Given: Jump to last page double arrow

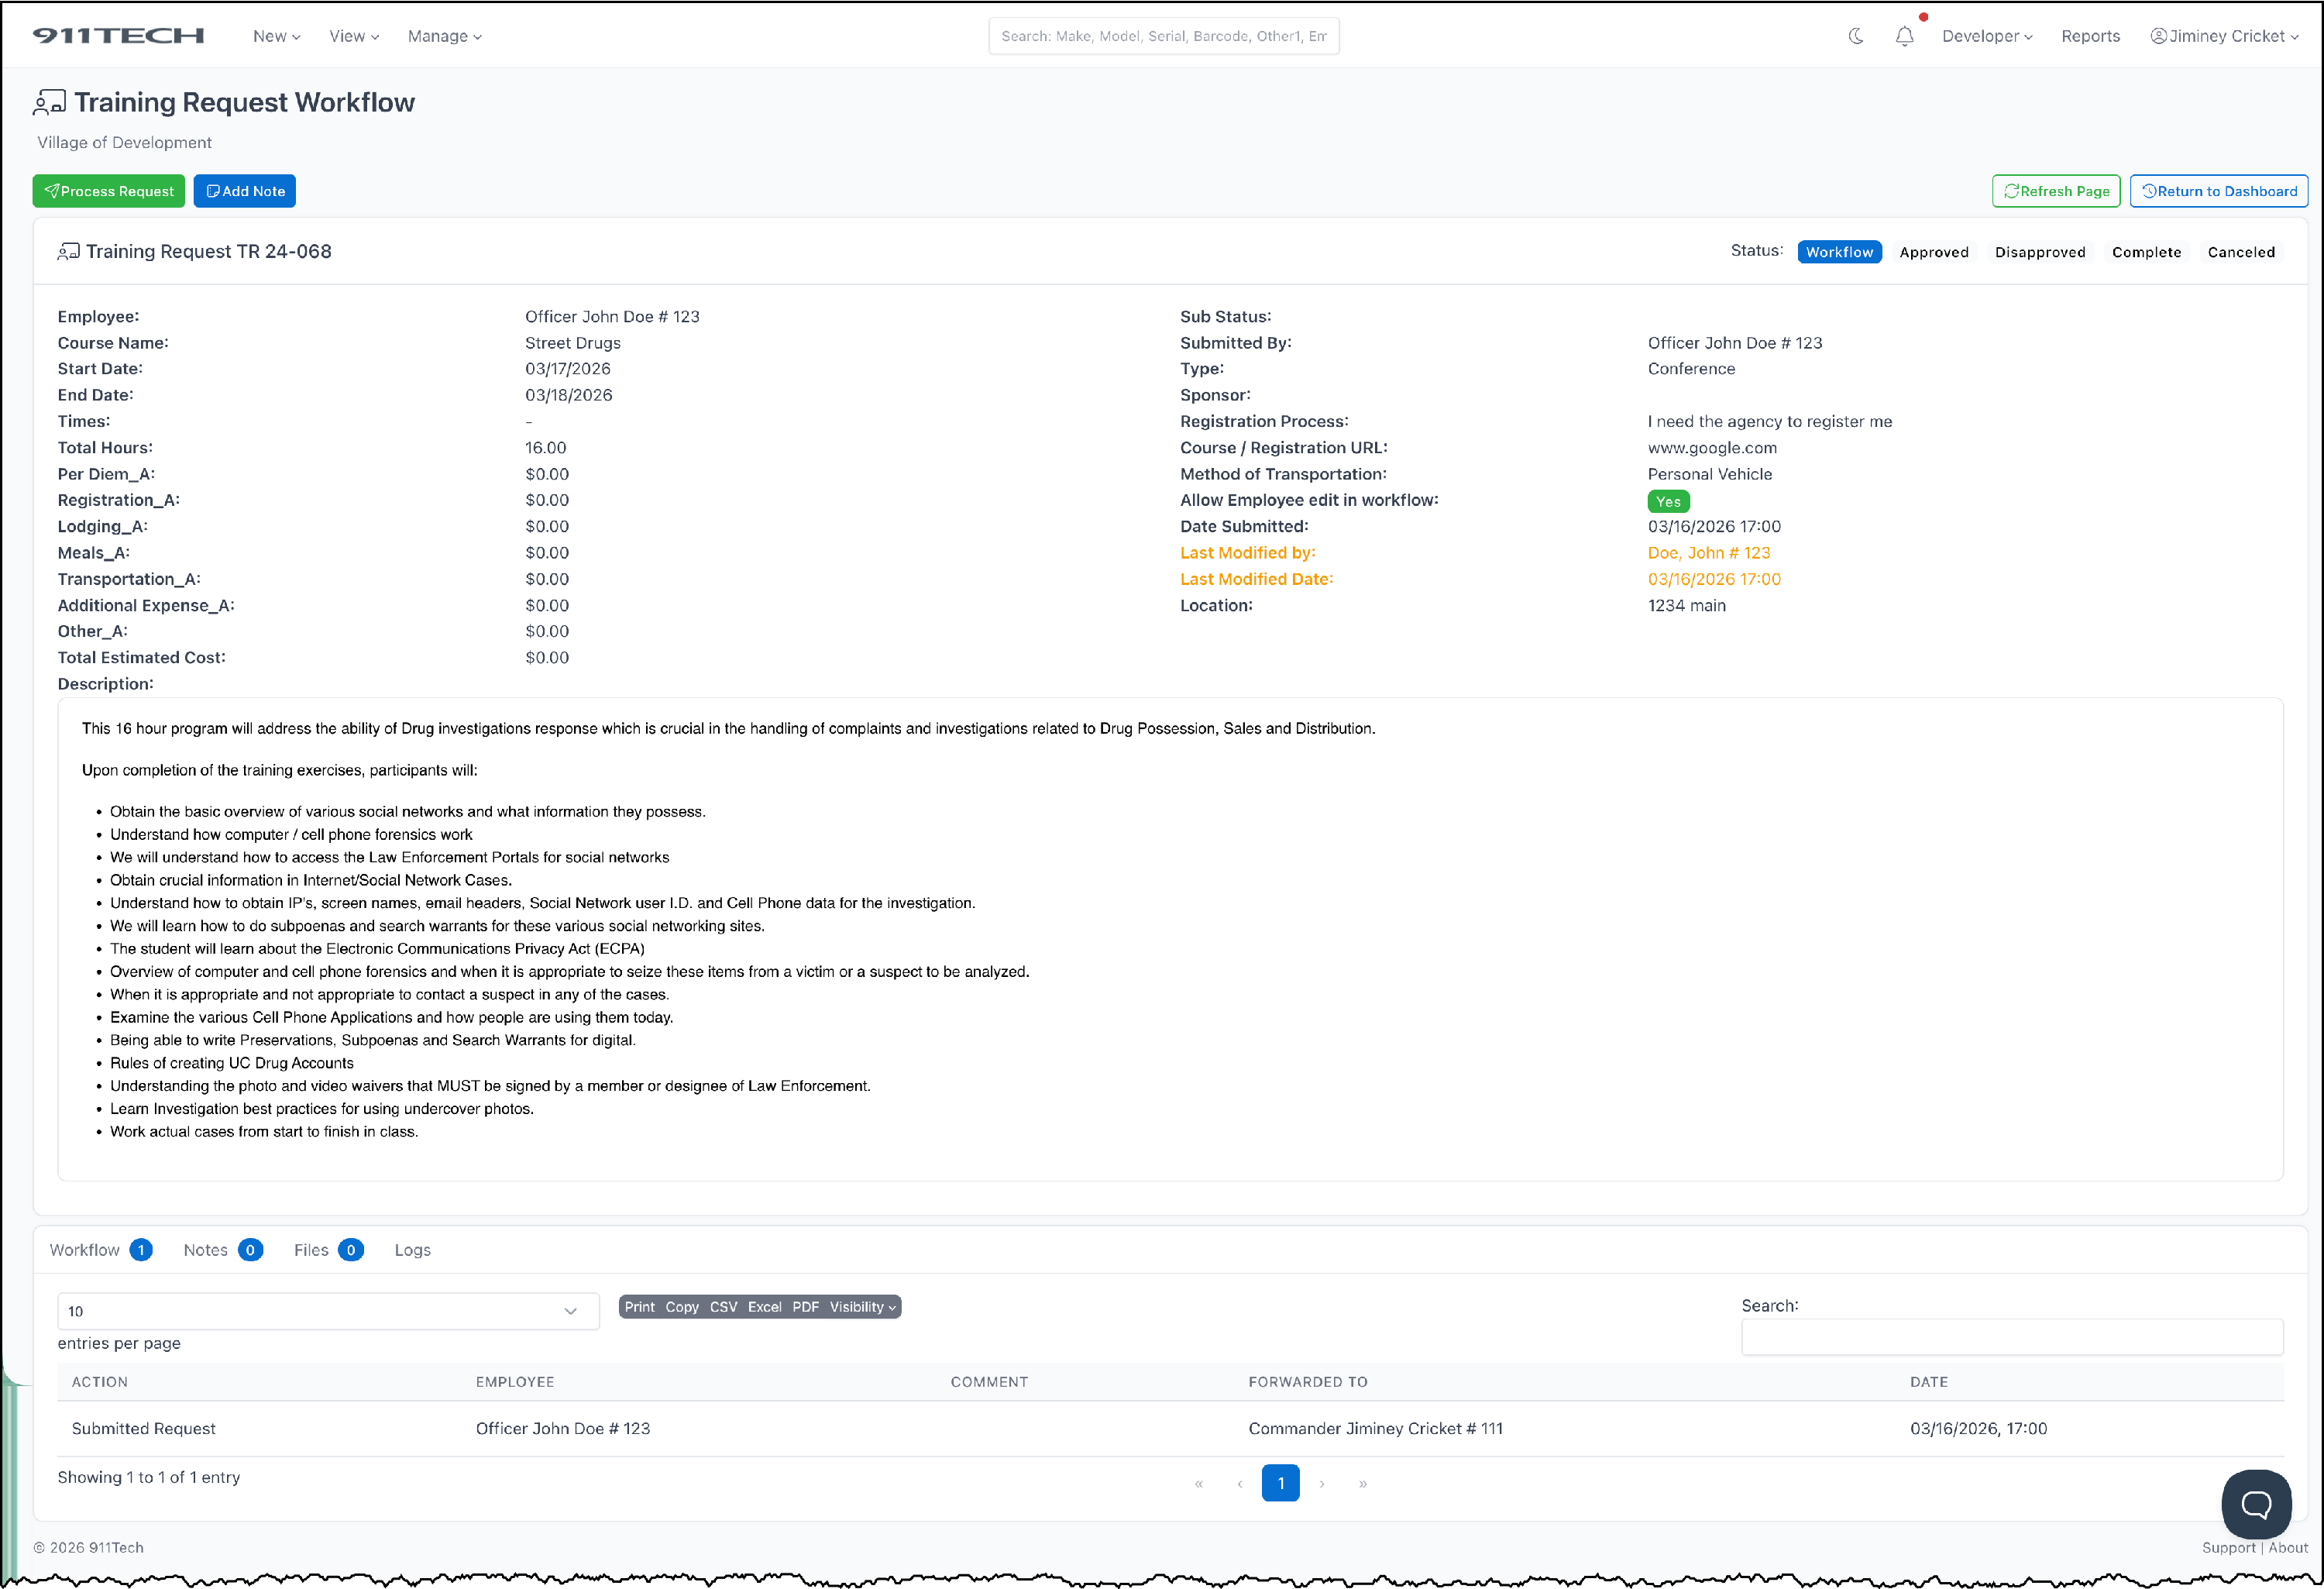Looking at the screenshot, I should tap(1363, 1484).
